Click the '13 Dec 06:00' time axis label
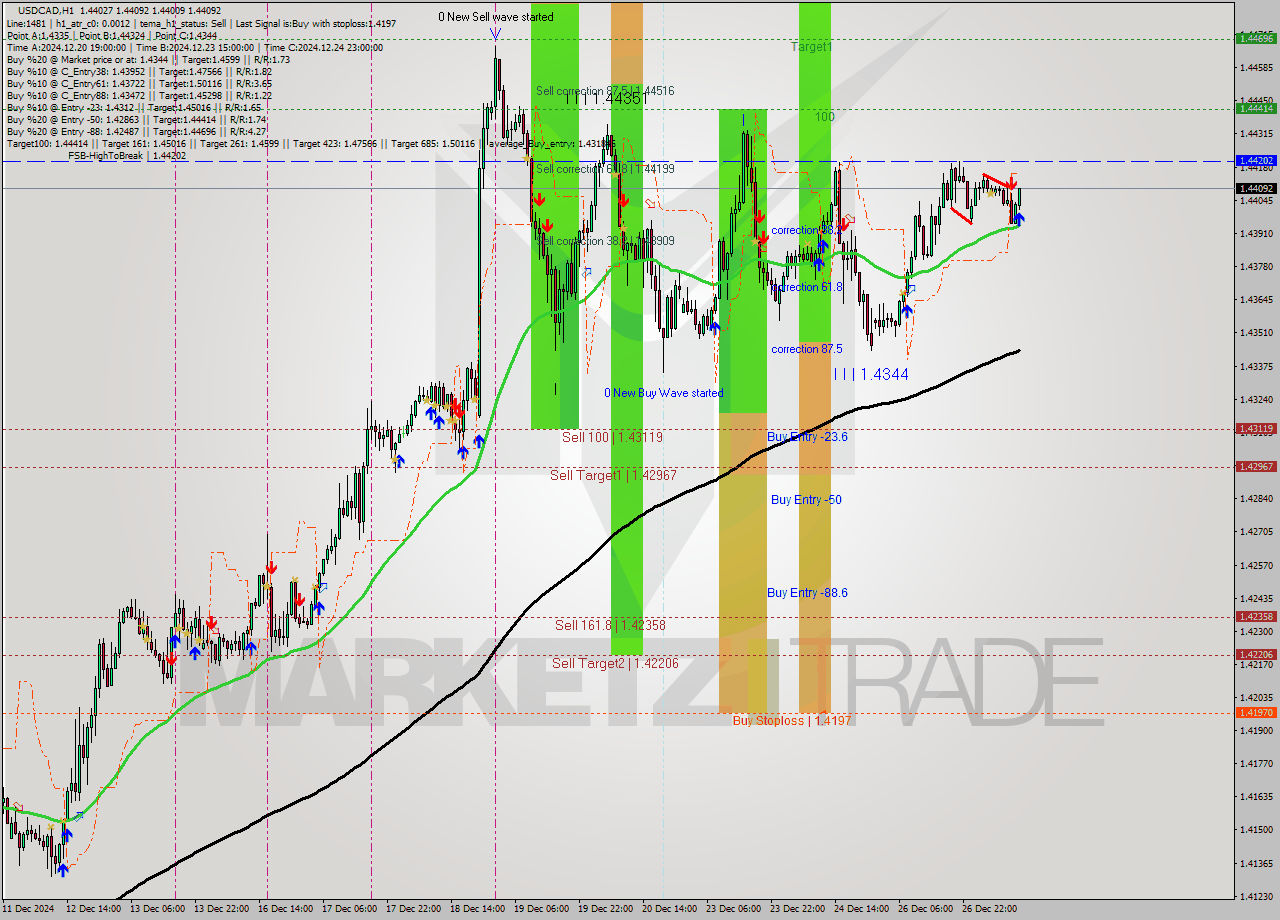The image size is (1280, 920). (x=158, y=908)
